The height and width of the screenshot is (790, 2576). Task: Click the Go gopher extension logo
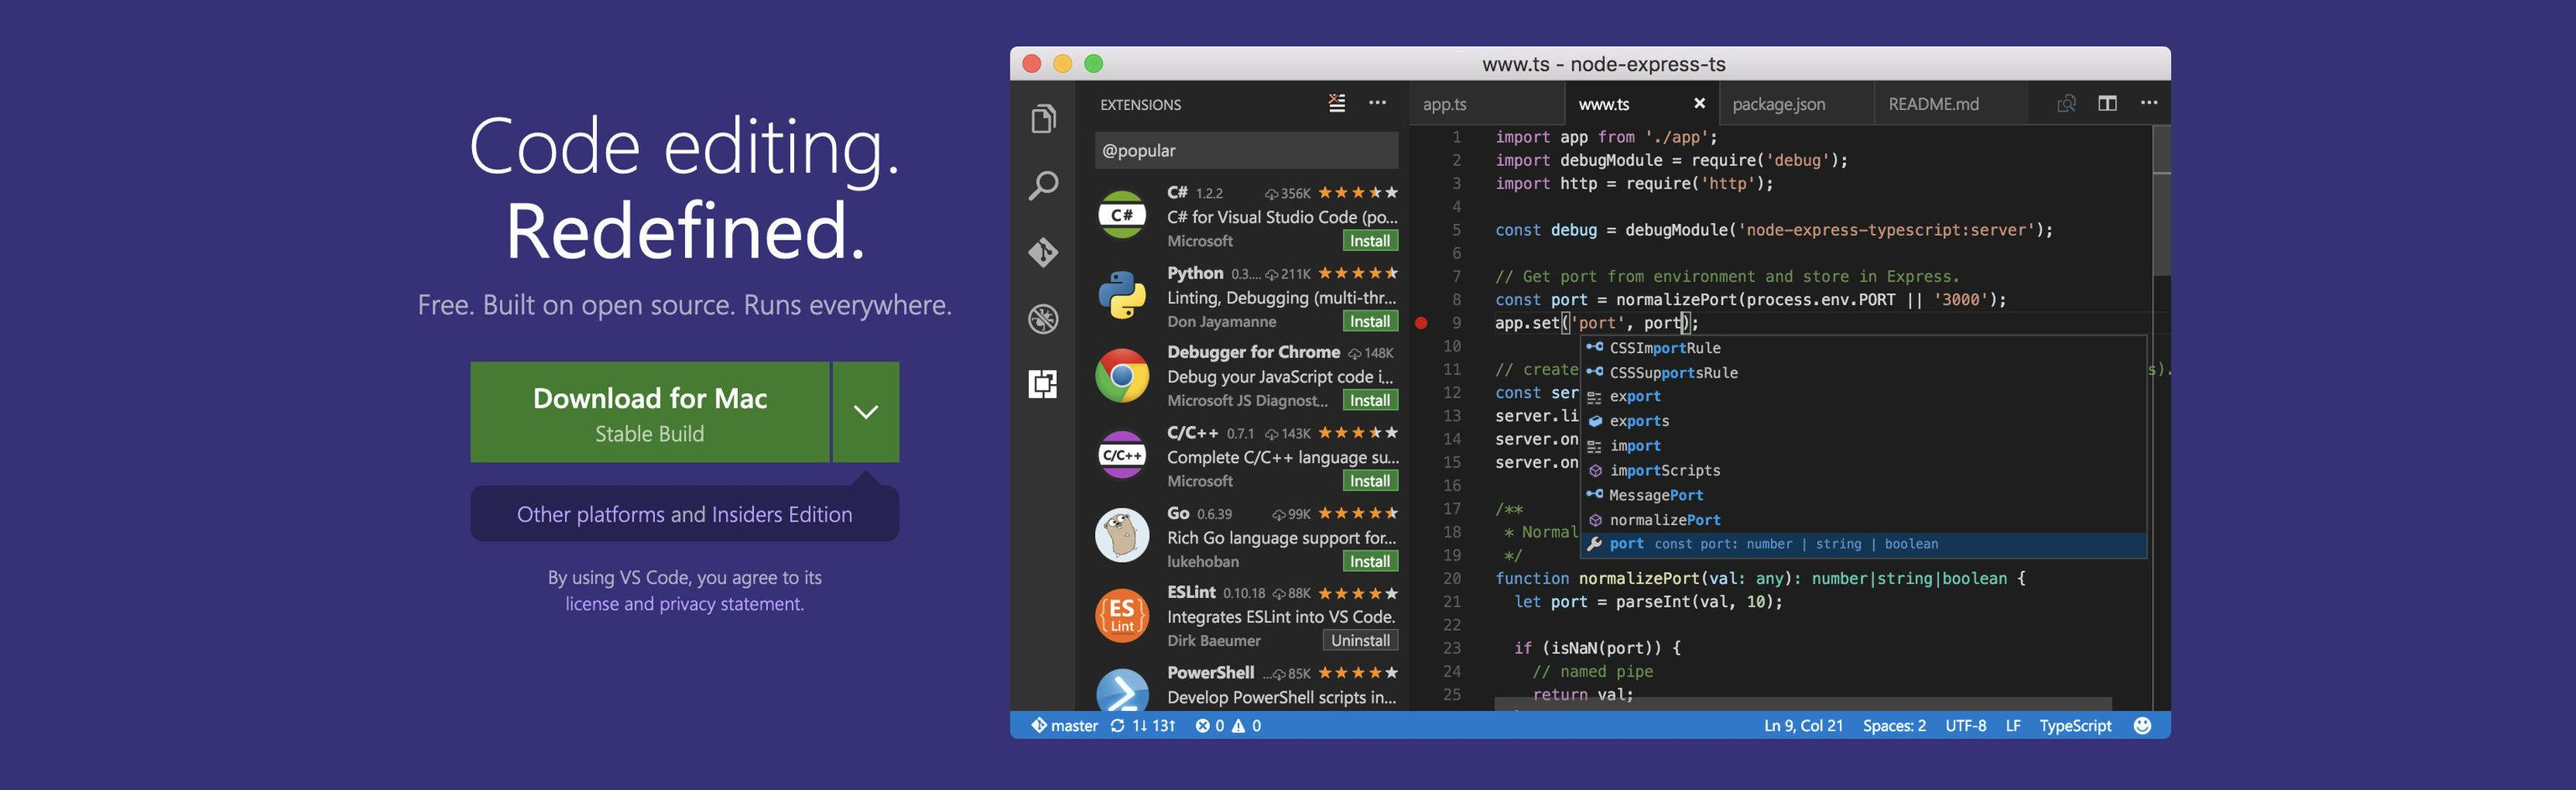point(1122,535)
